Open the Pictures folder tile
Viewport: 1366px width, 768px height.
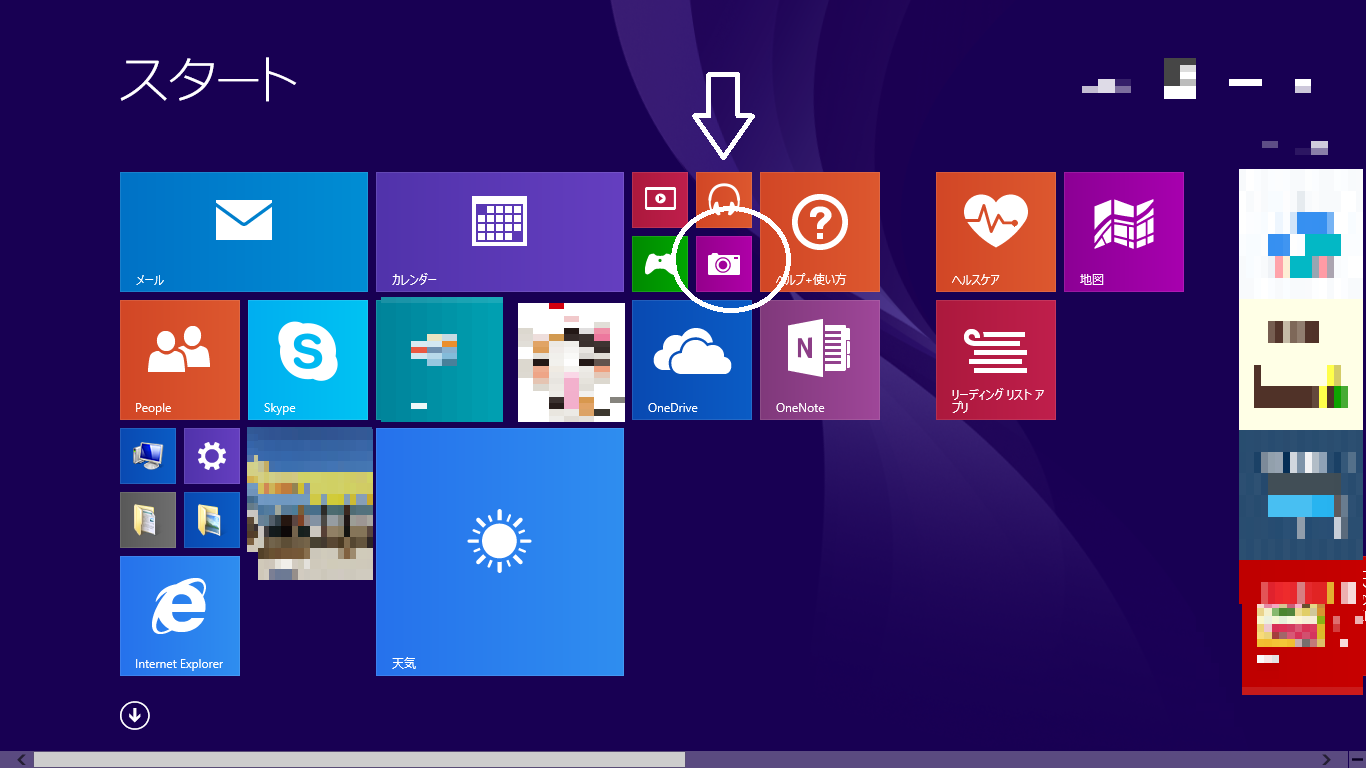click(212, 520)
